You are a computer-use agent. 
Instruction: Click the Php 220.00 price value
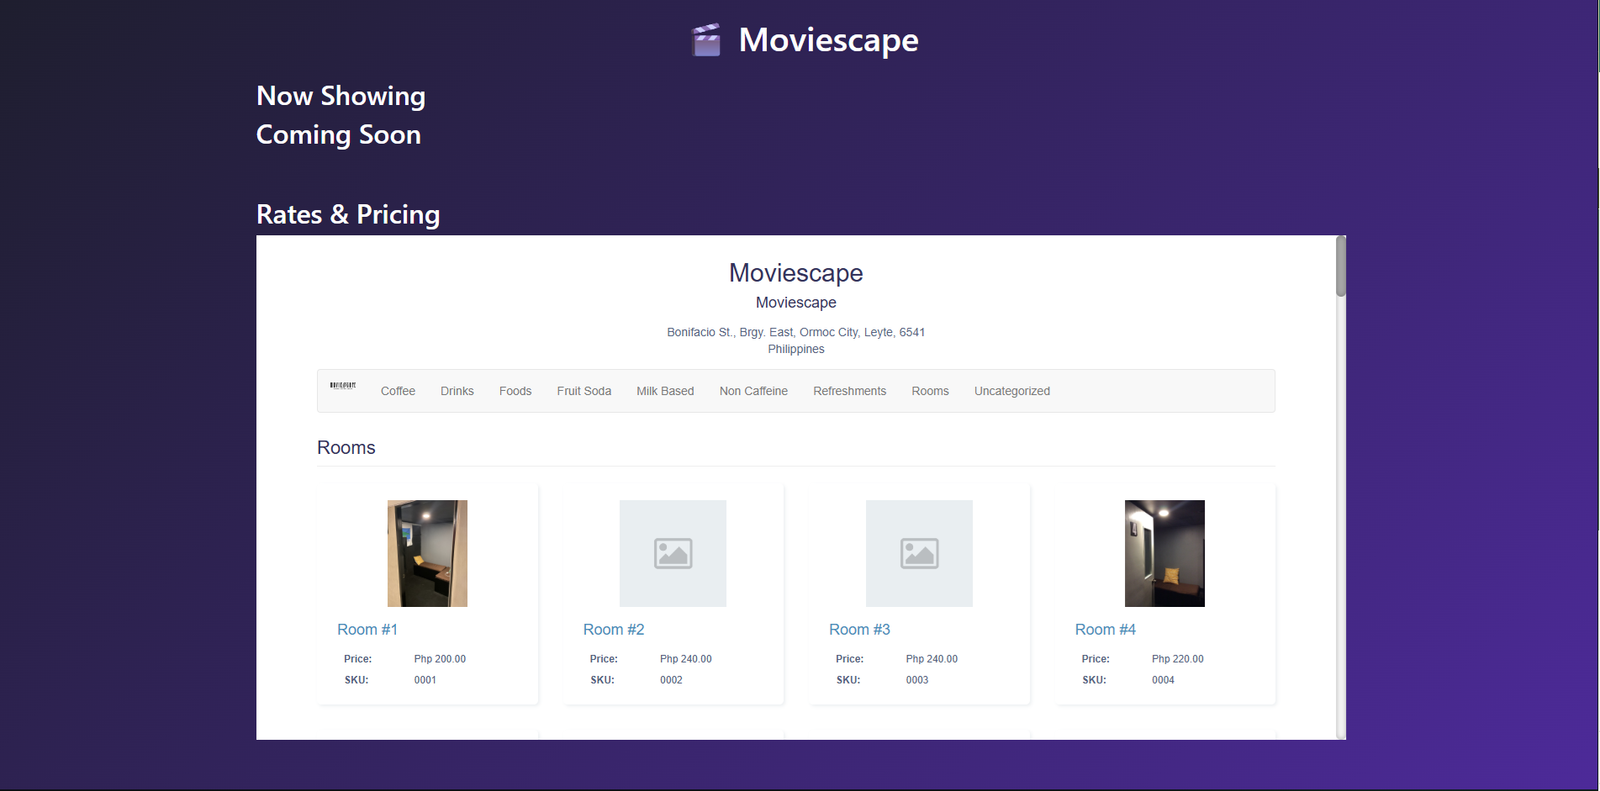click(1177, 659)
